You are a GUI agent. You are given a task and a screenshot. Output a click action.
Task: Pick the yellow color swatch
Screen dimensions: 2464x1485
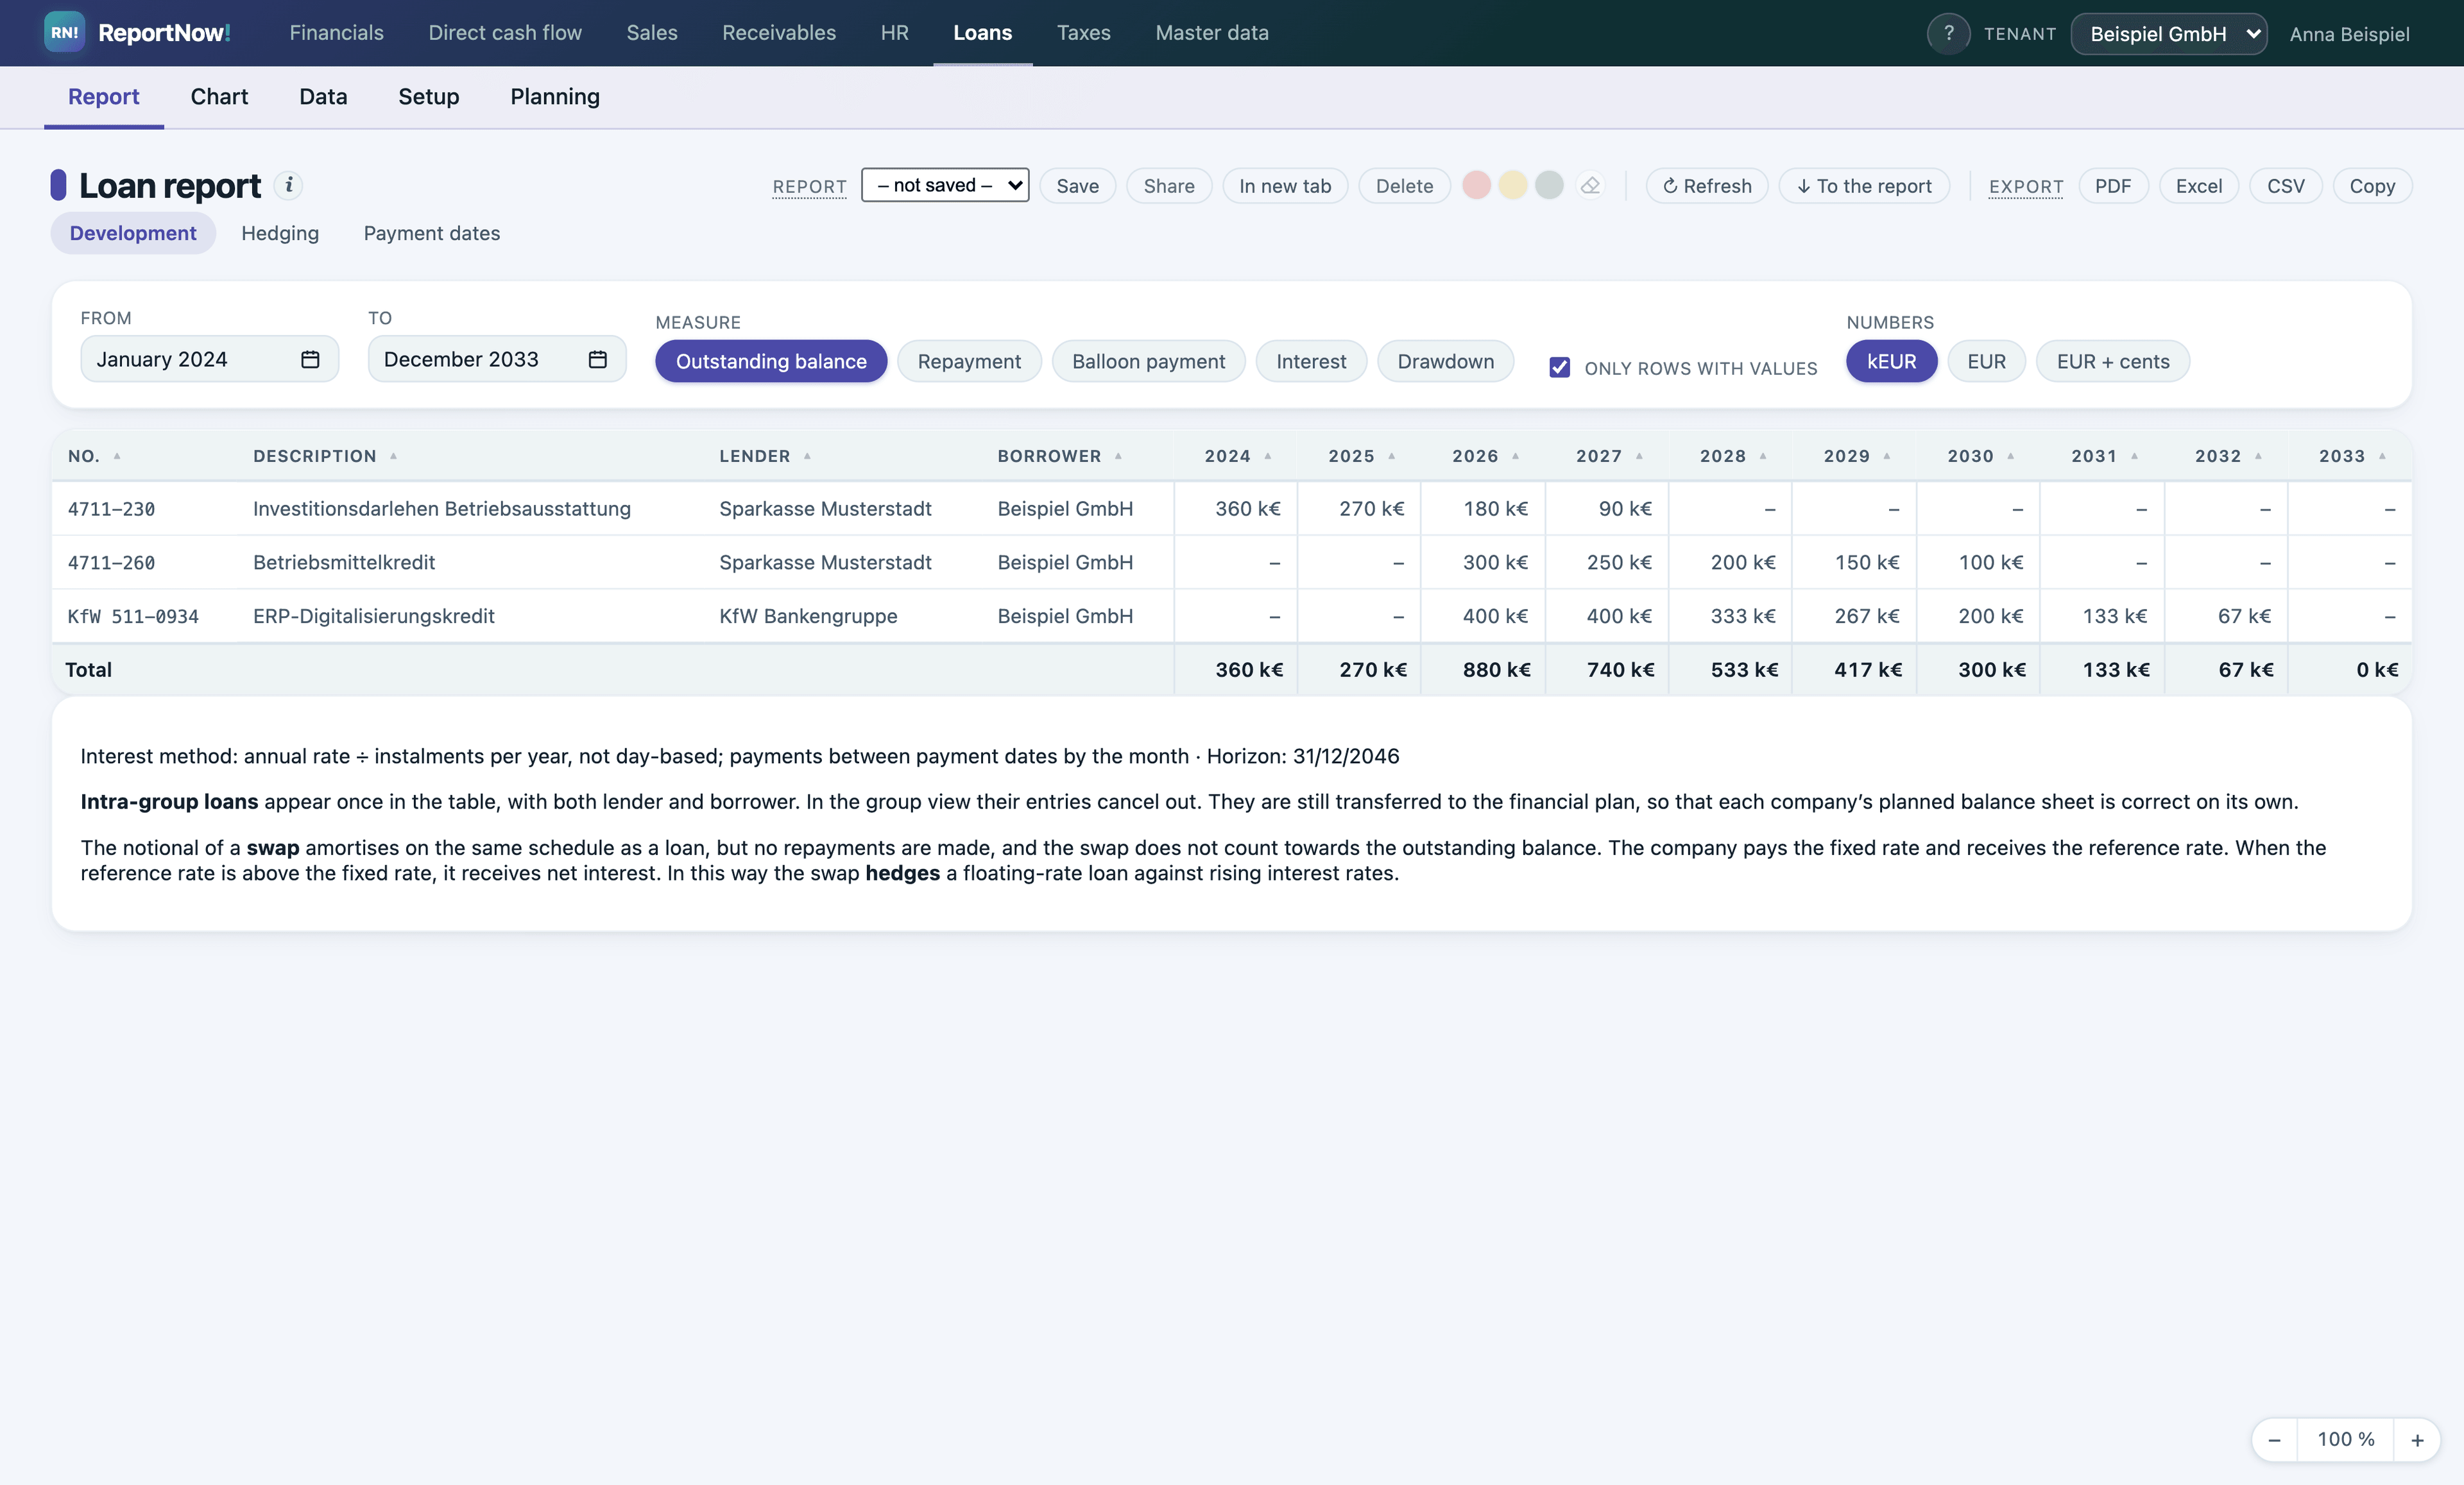[x=1512, y=185]
